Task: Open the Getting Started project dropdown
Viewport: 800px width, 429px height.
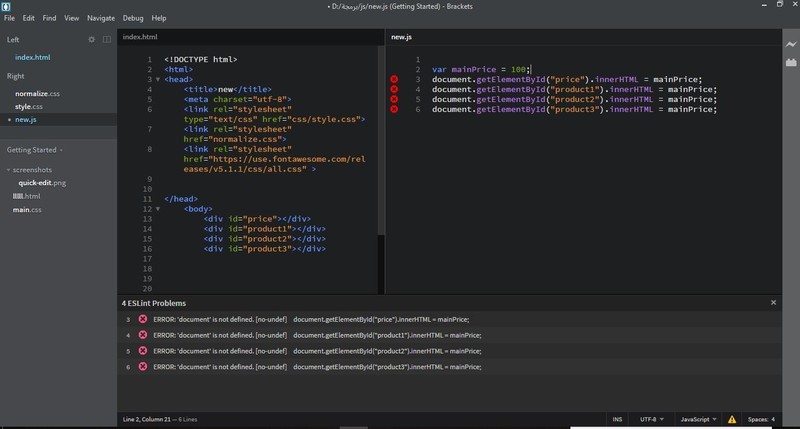Action: 35,150
